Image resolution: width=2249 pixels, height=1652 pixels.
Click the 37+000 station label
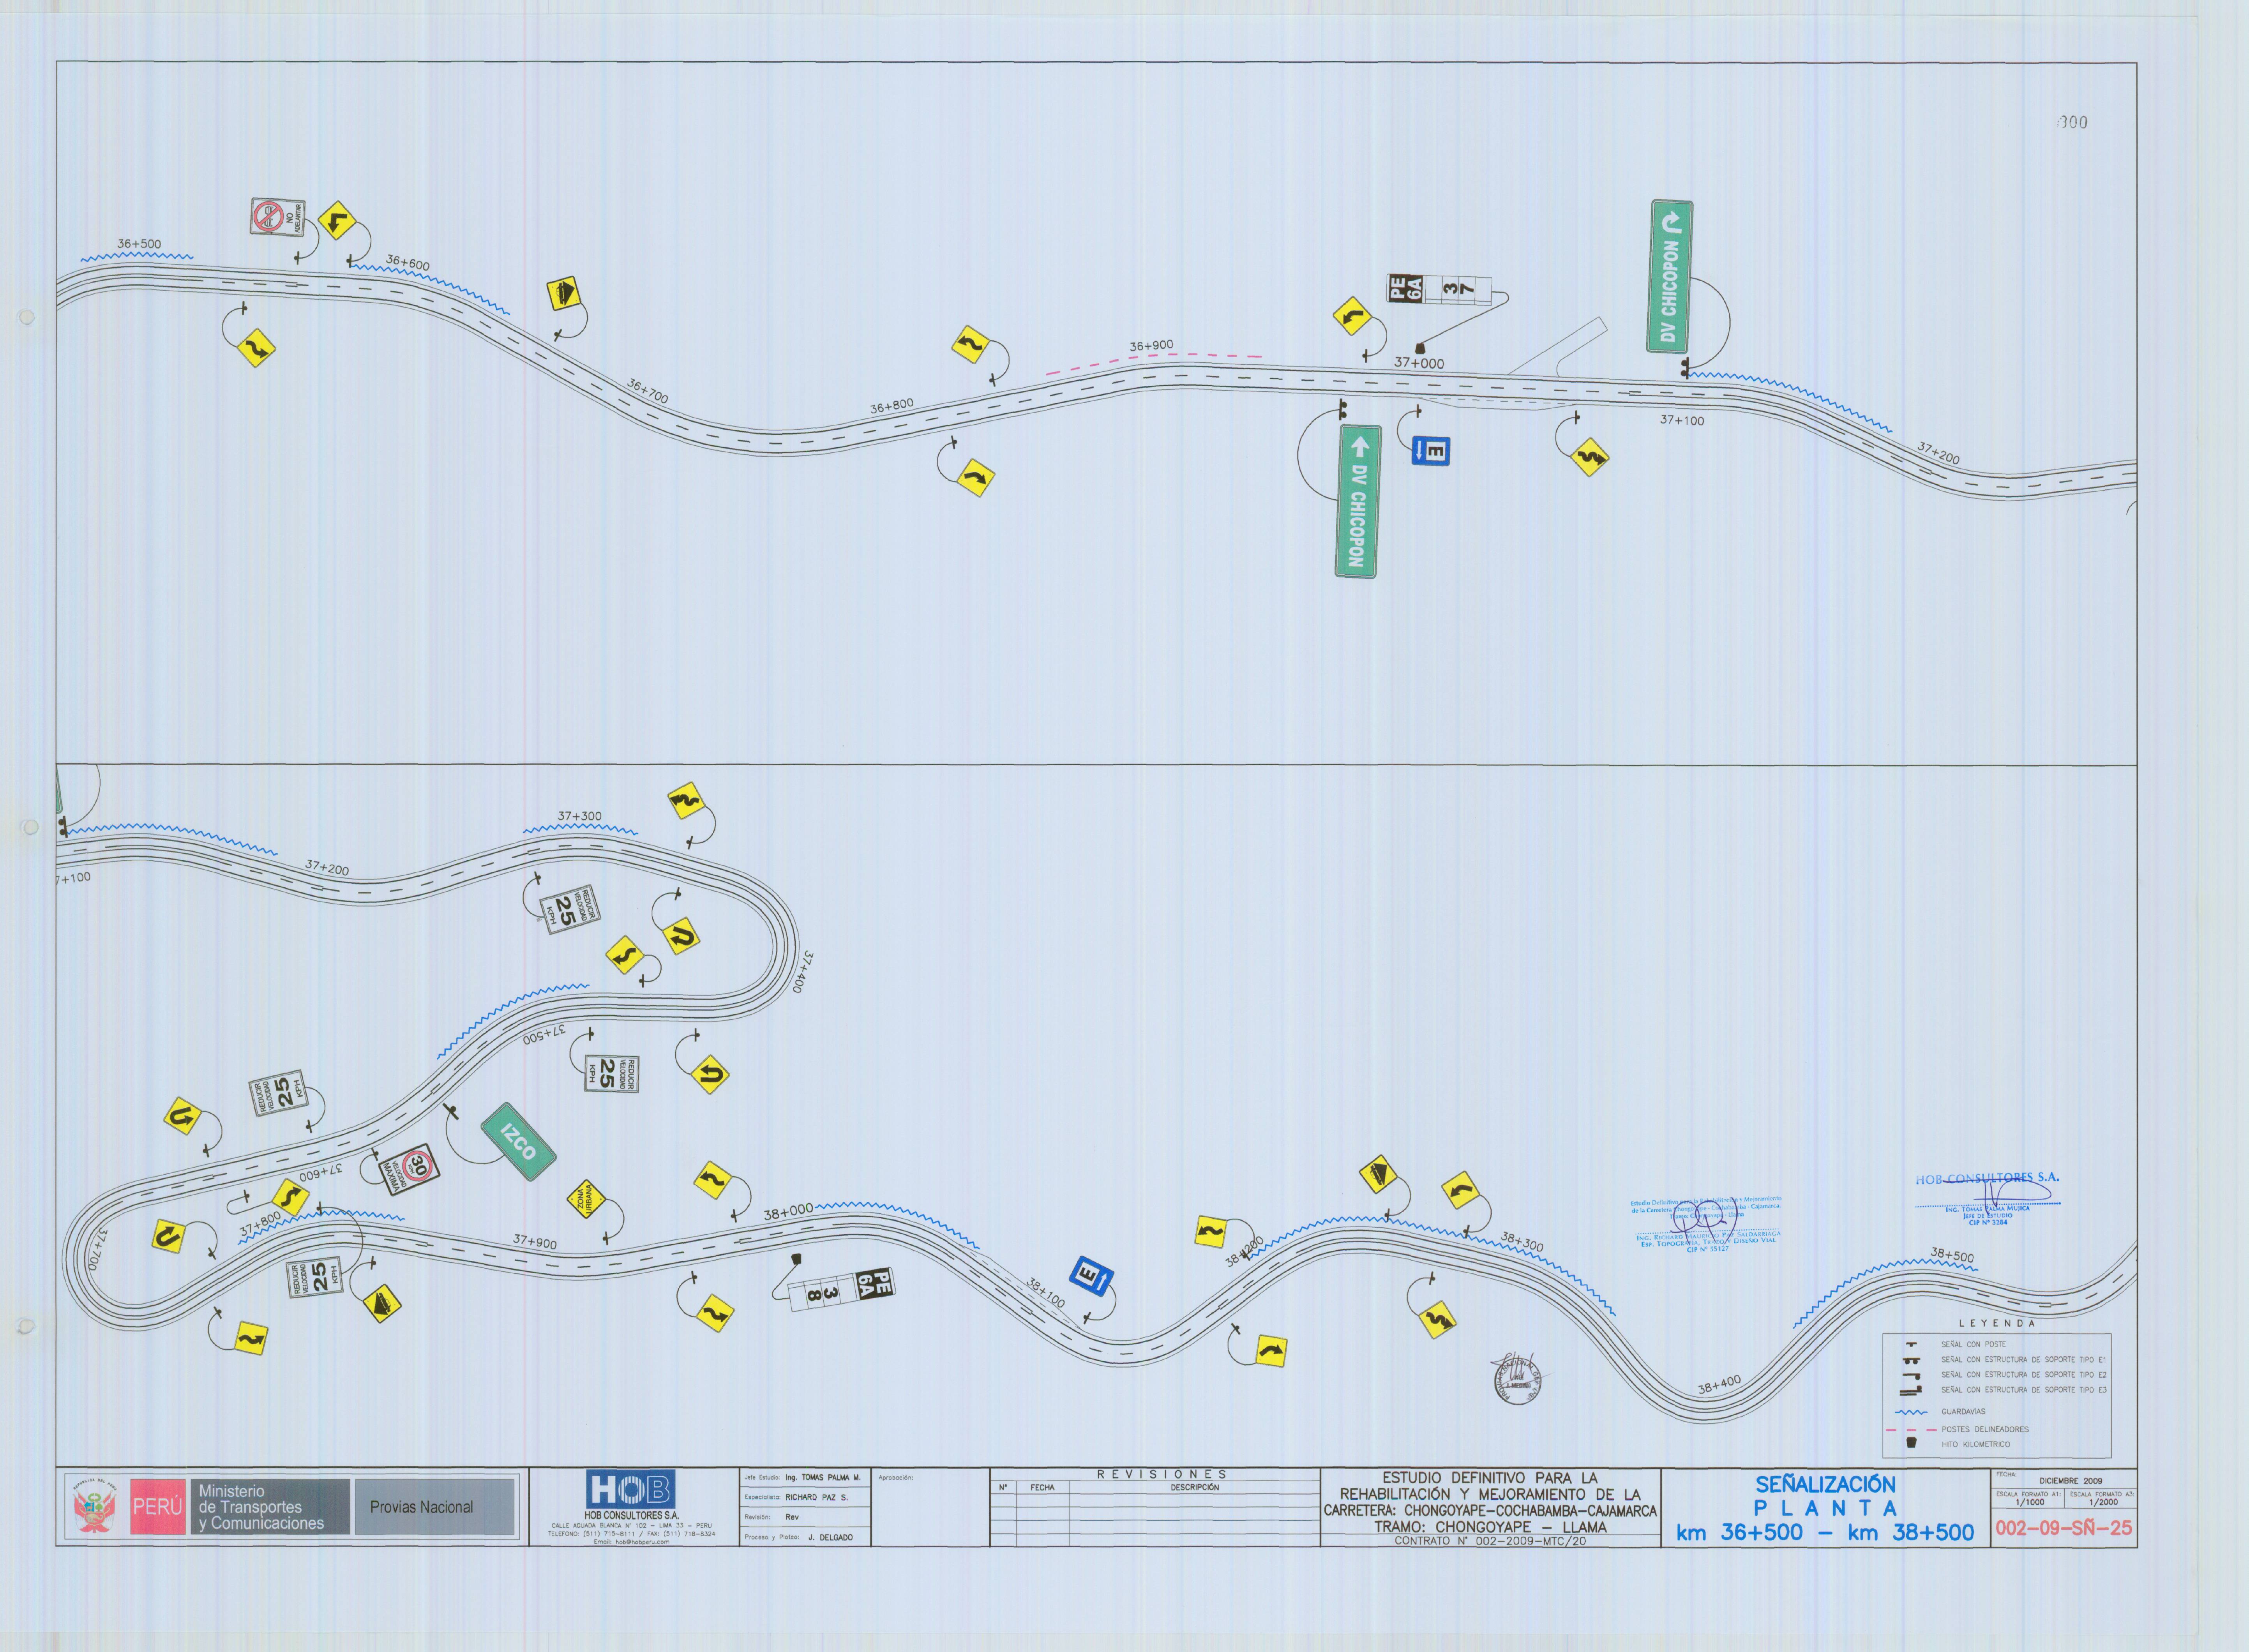(1419, 364)
